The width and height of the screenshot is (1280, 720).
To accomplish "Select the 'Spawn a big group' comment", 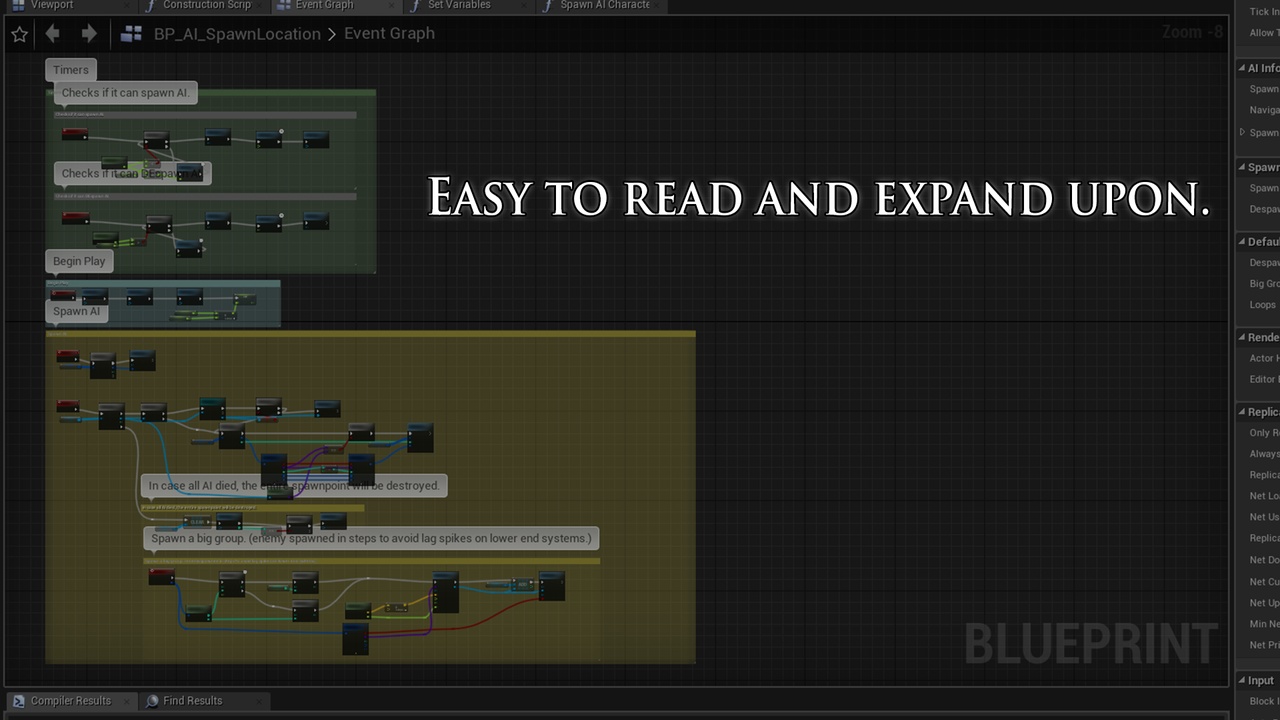I will (371, 538).
